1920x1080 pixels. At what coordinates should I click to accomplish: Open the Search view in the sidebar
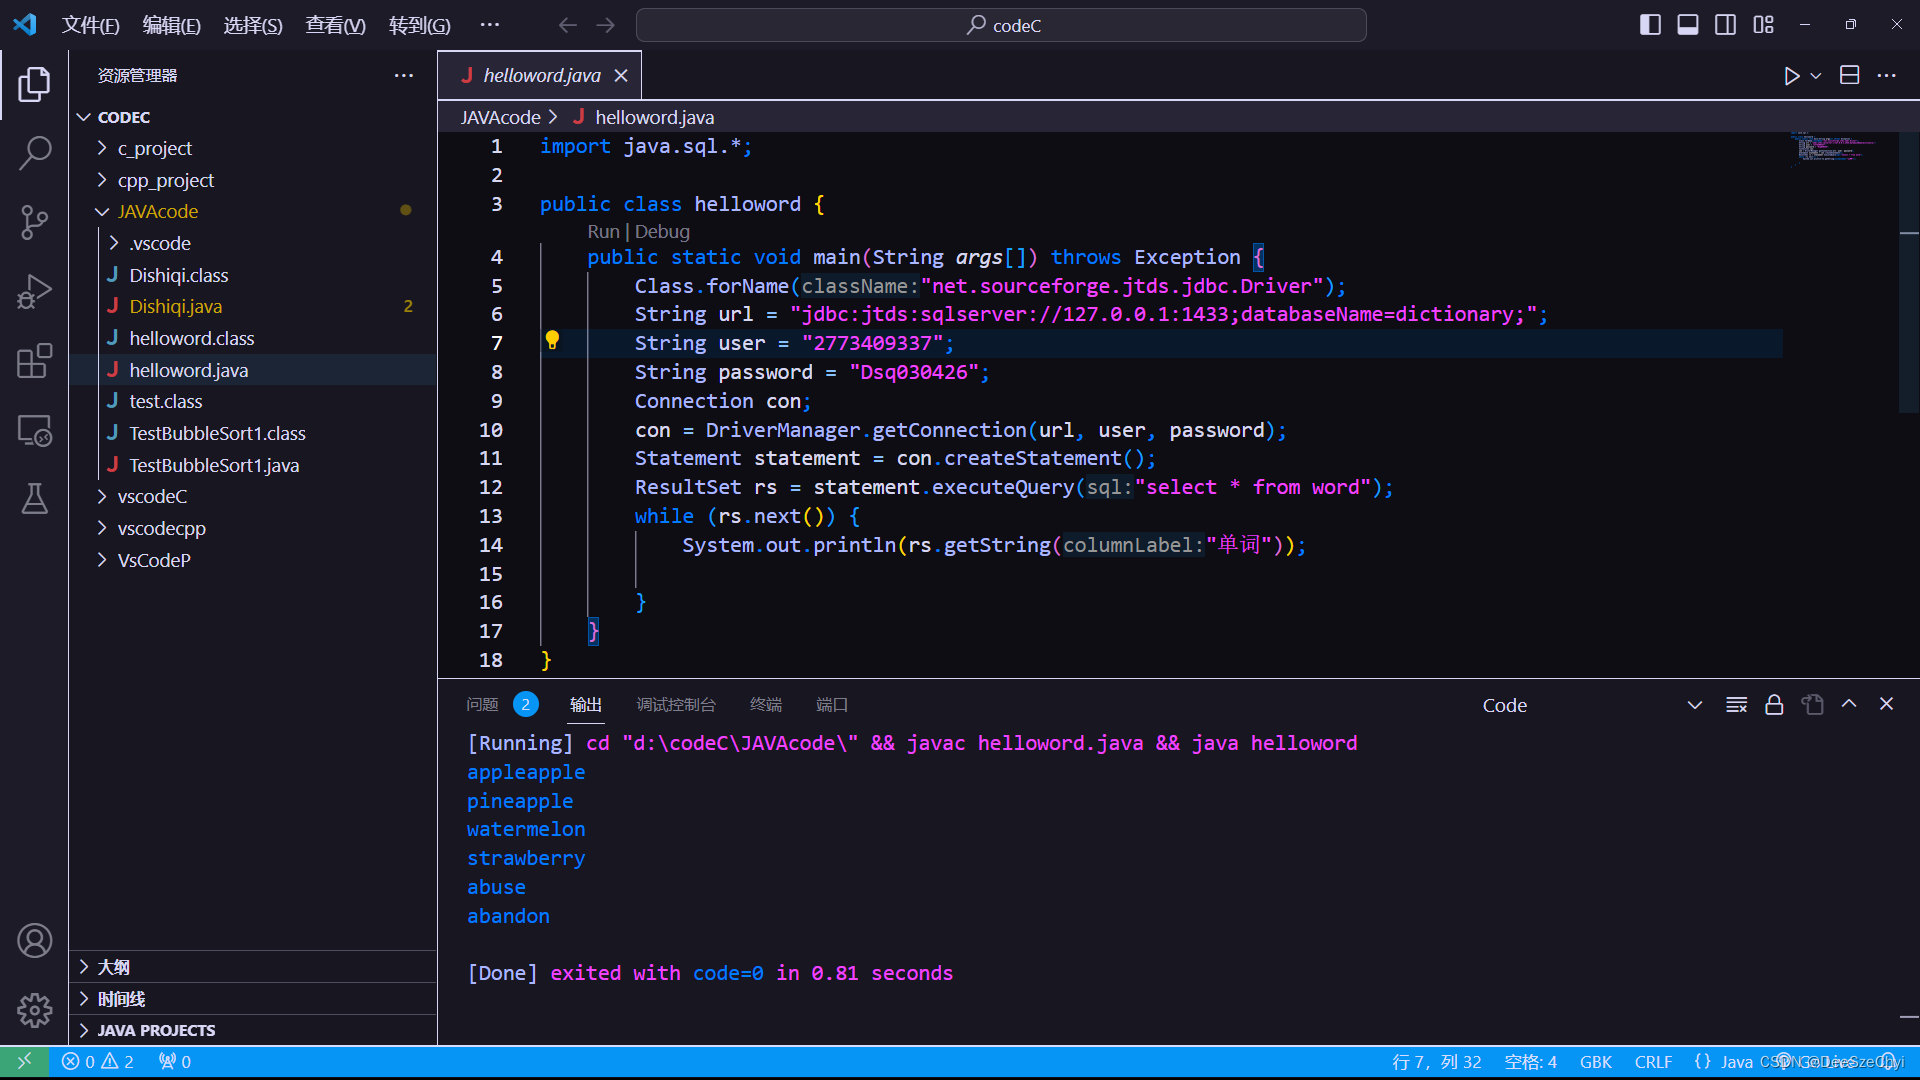[x=35, y=152]
